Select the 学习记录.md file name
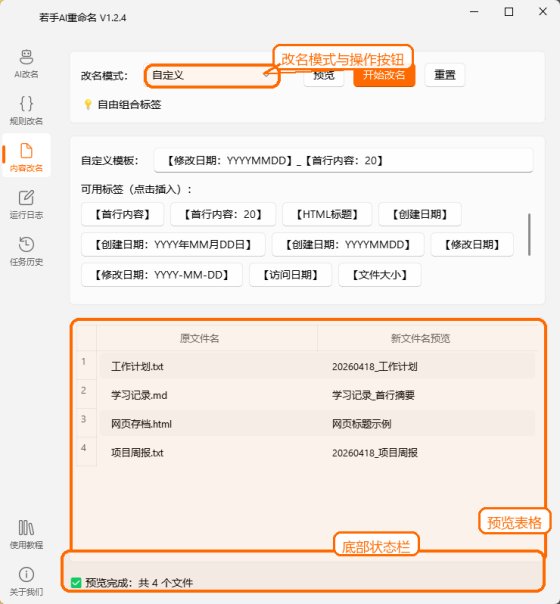560x604 pixels. (139, 395)
